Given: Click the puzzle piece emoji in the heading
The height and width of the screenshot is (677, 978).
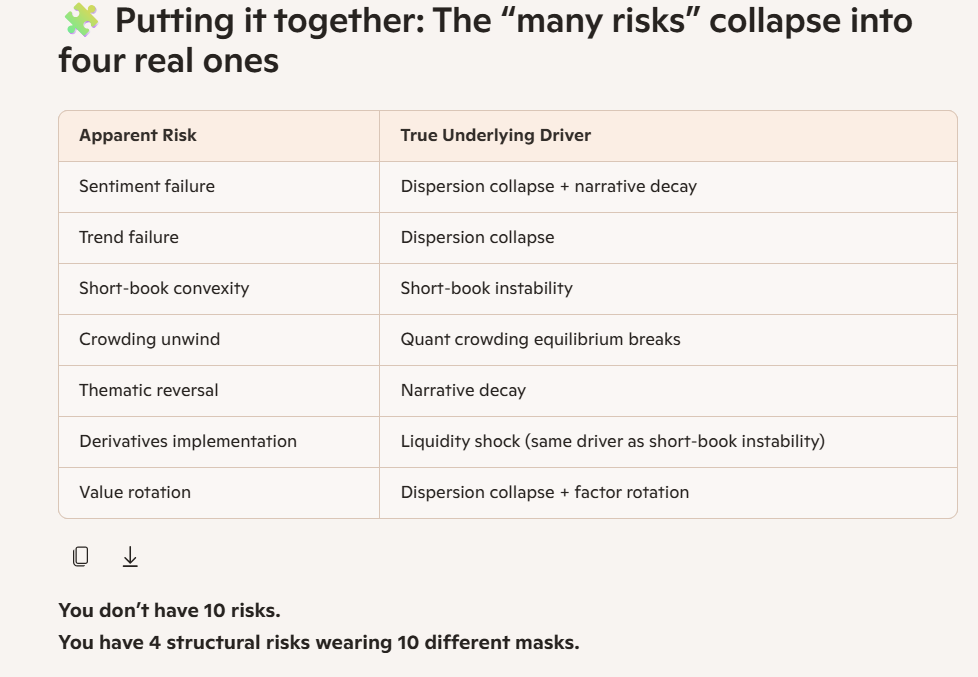Looking at the screenshot, I should 81,21.
